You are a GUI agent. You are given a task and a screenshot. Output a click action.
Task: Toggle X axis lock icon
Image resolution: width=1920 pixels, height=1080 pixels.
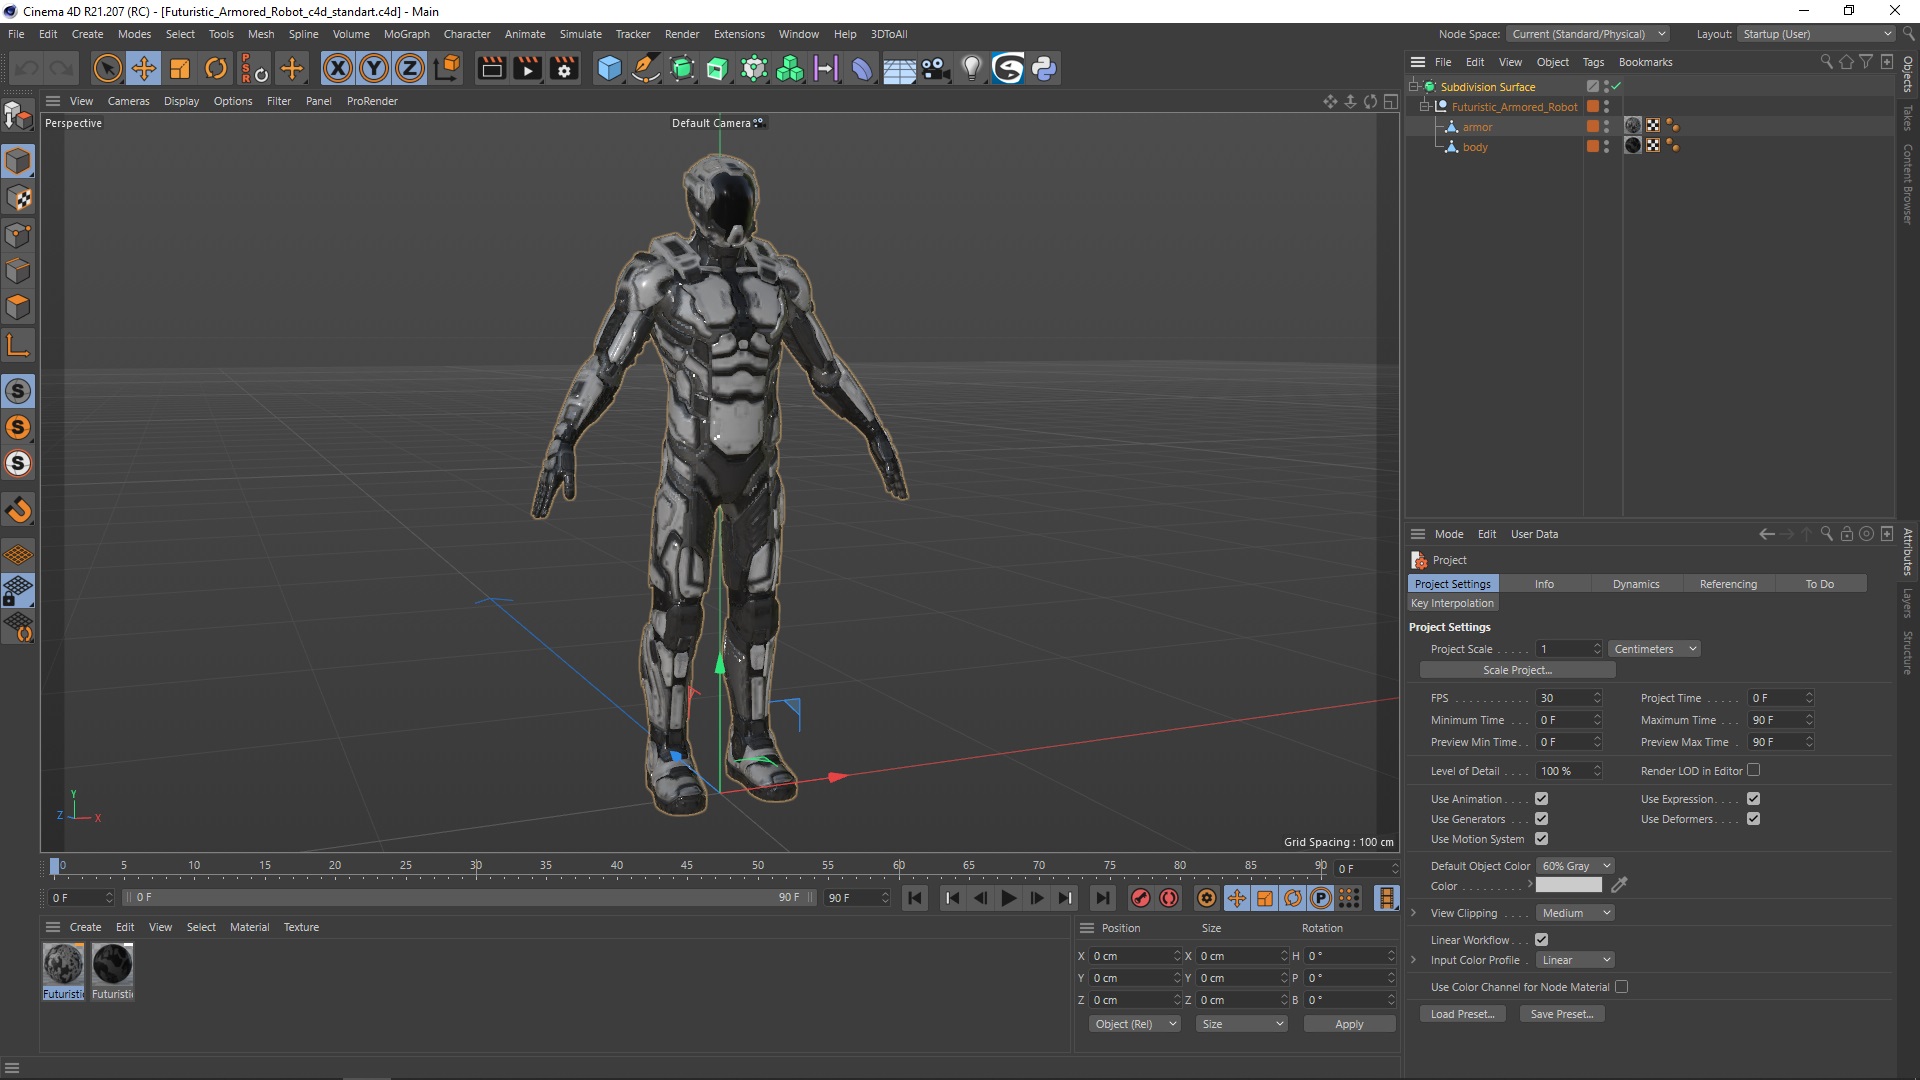[x=338, y=68]
